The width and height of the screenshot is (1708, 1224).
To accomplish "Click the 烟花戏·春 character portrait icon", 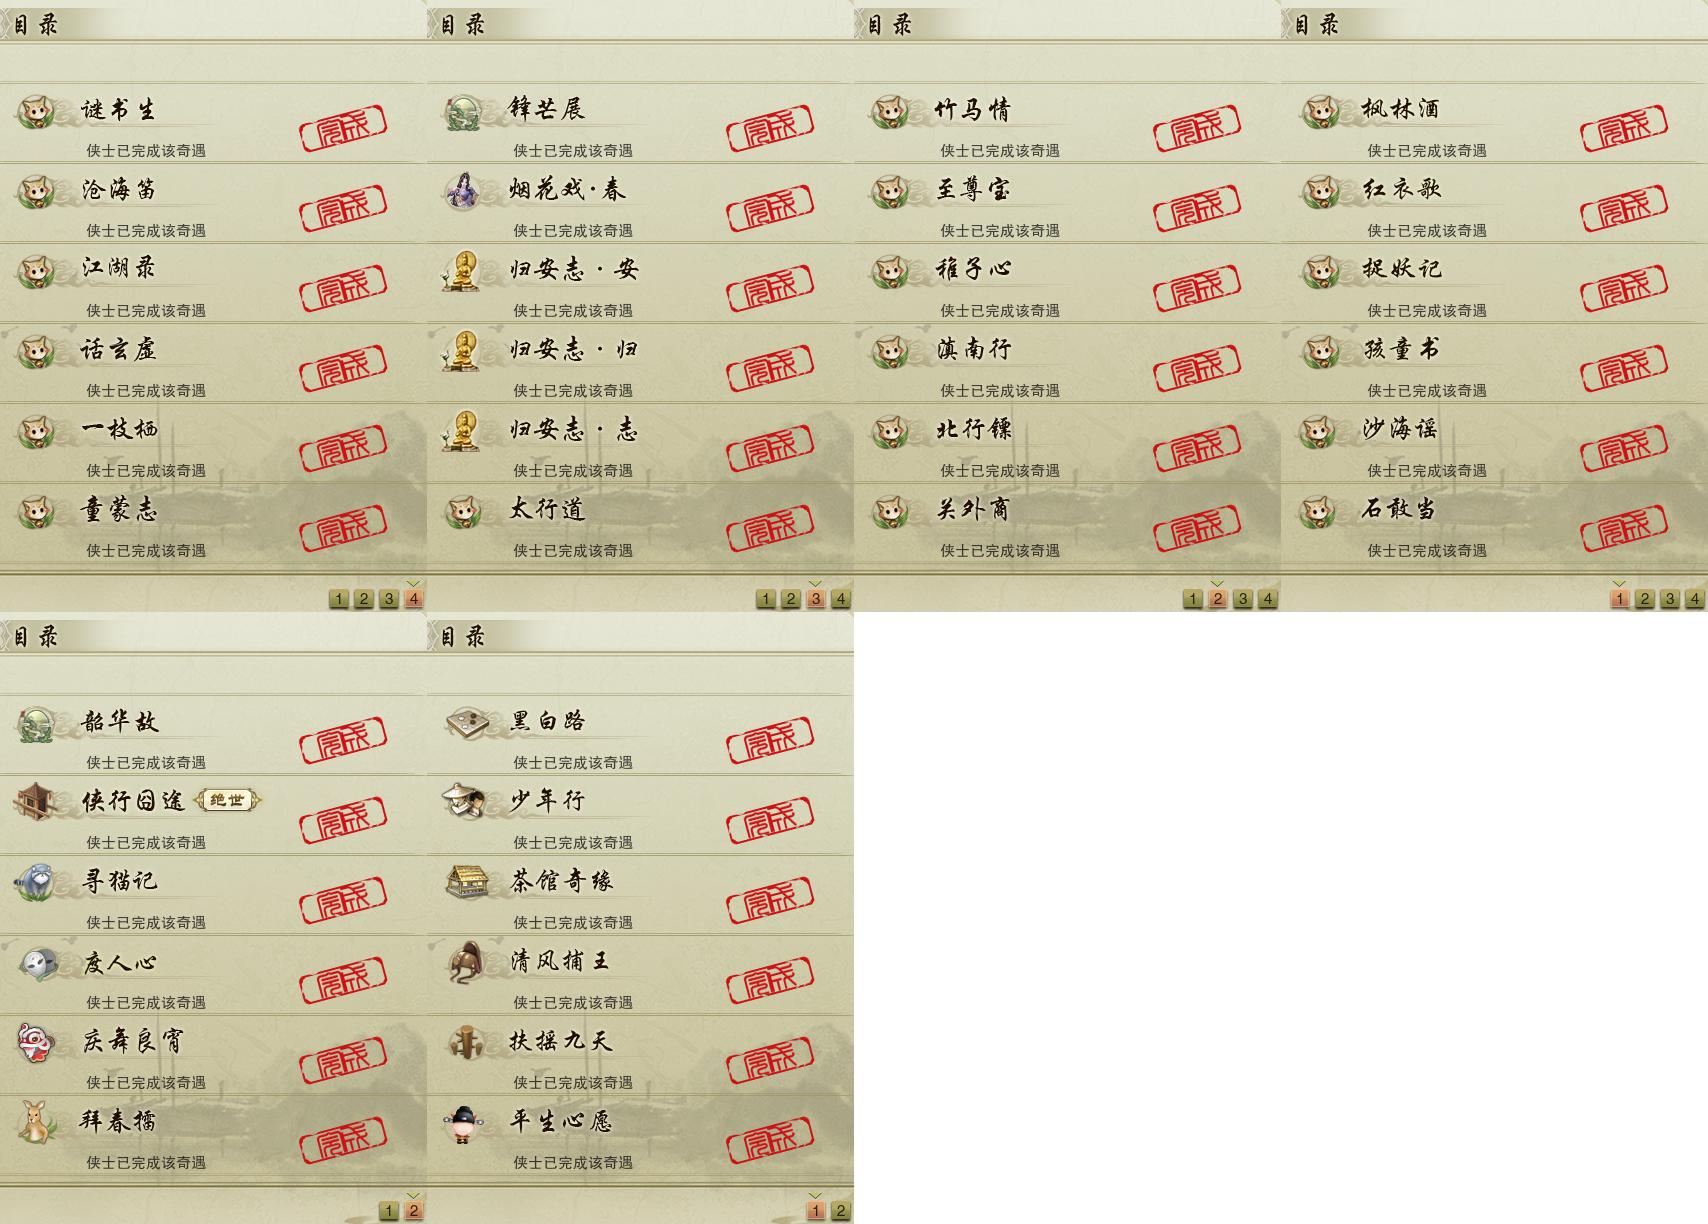I will point(464,190).
